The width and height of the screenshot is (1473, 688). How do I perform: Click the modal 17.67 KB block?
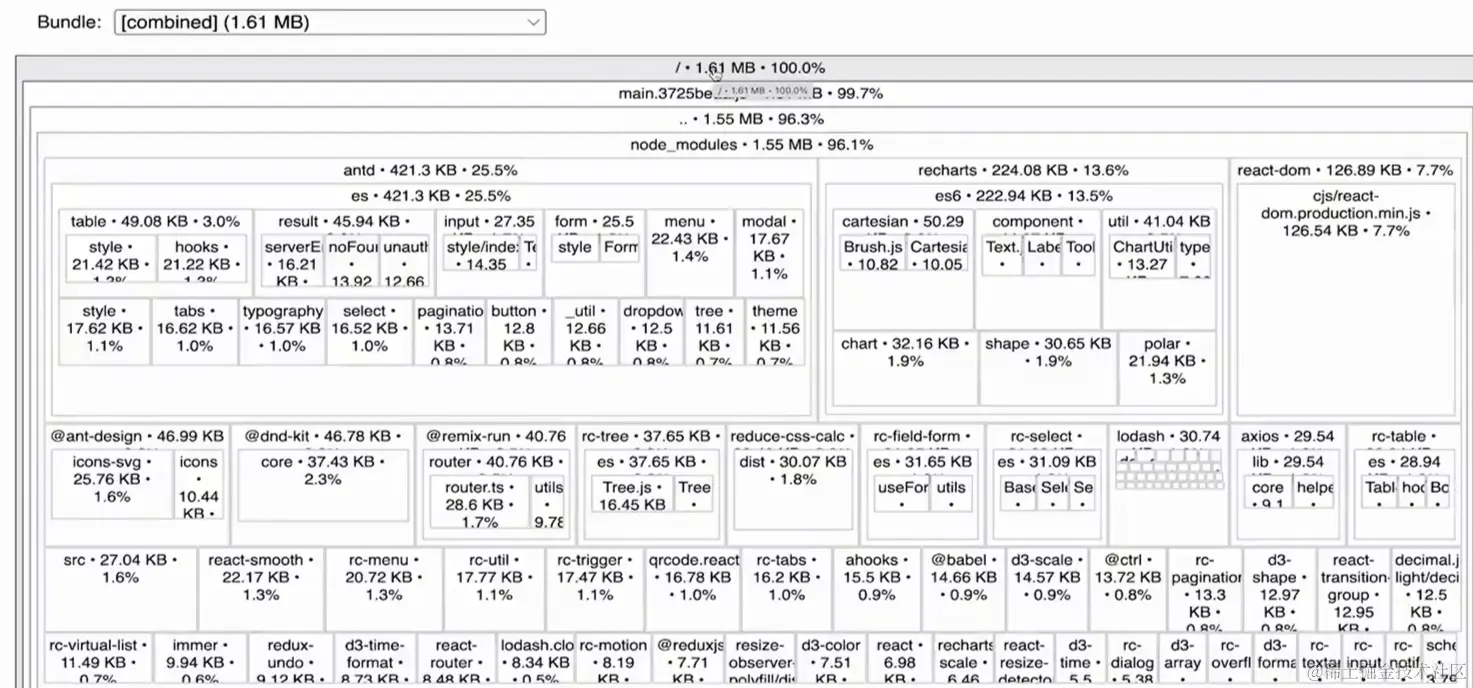tap(769, 252)
